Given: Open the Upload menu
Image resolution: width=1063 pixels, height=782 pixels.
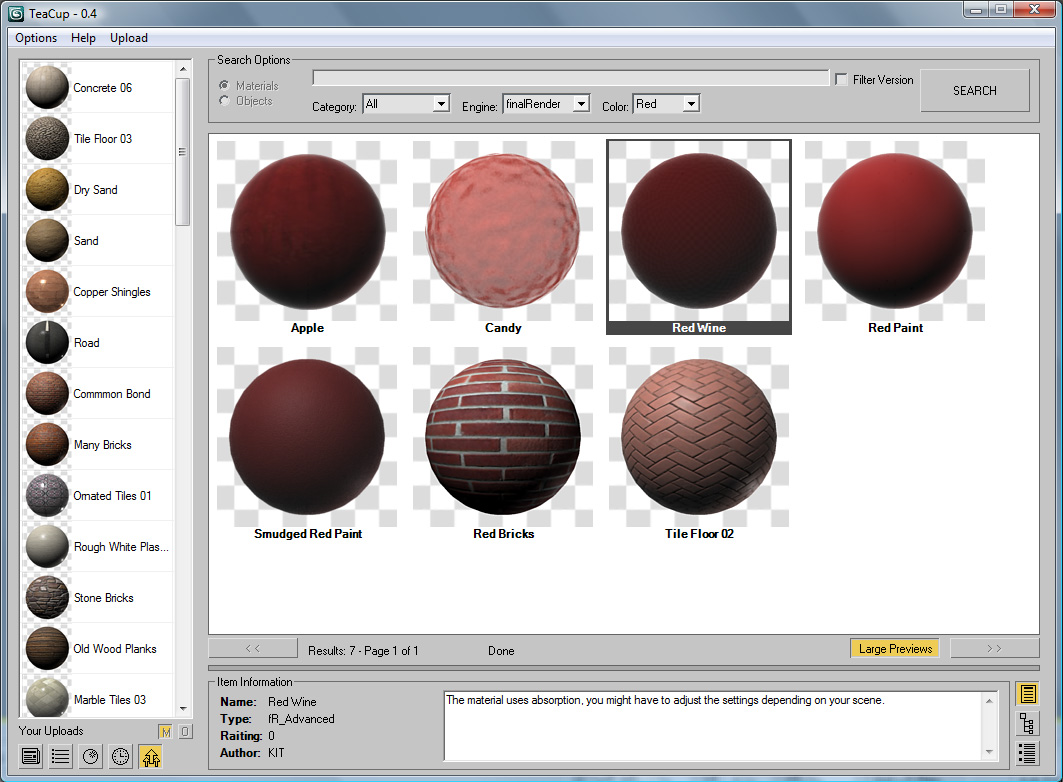Looking at the screenshot, I should coord(129,38).
